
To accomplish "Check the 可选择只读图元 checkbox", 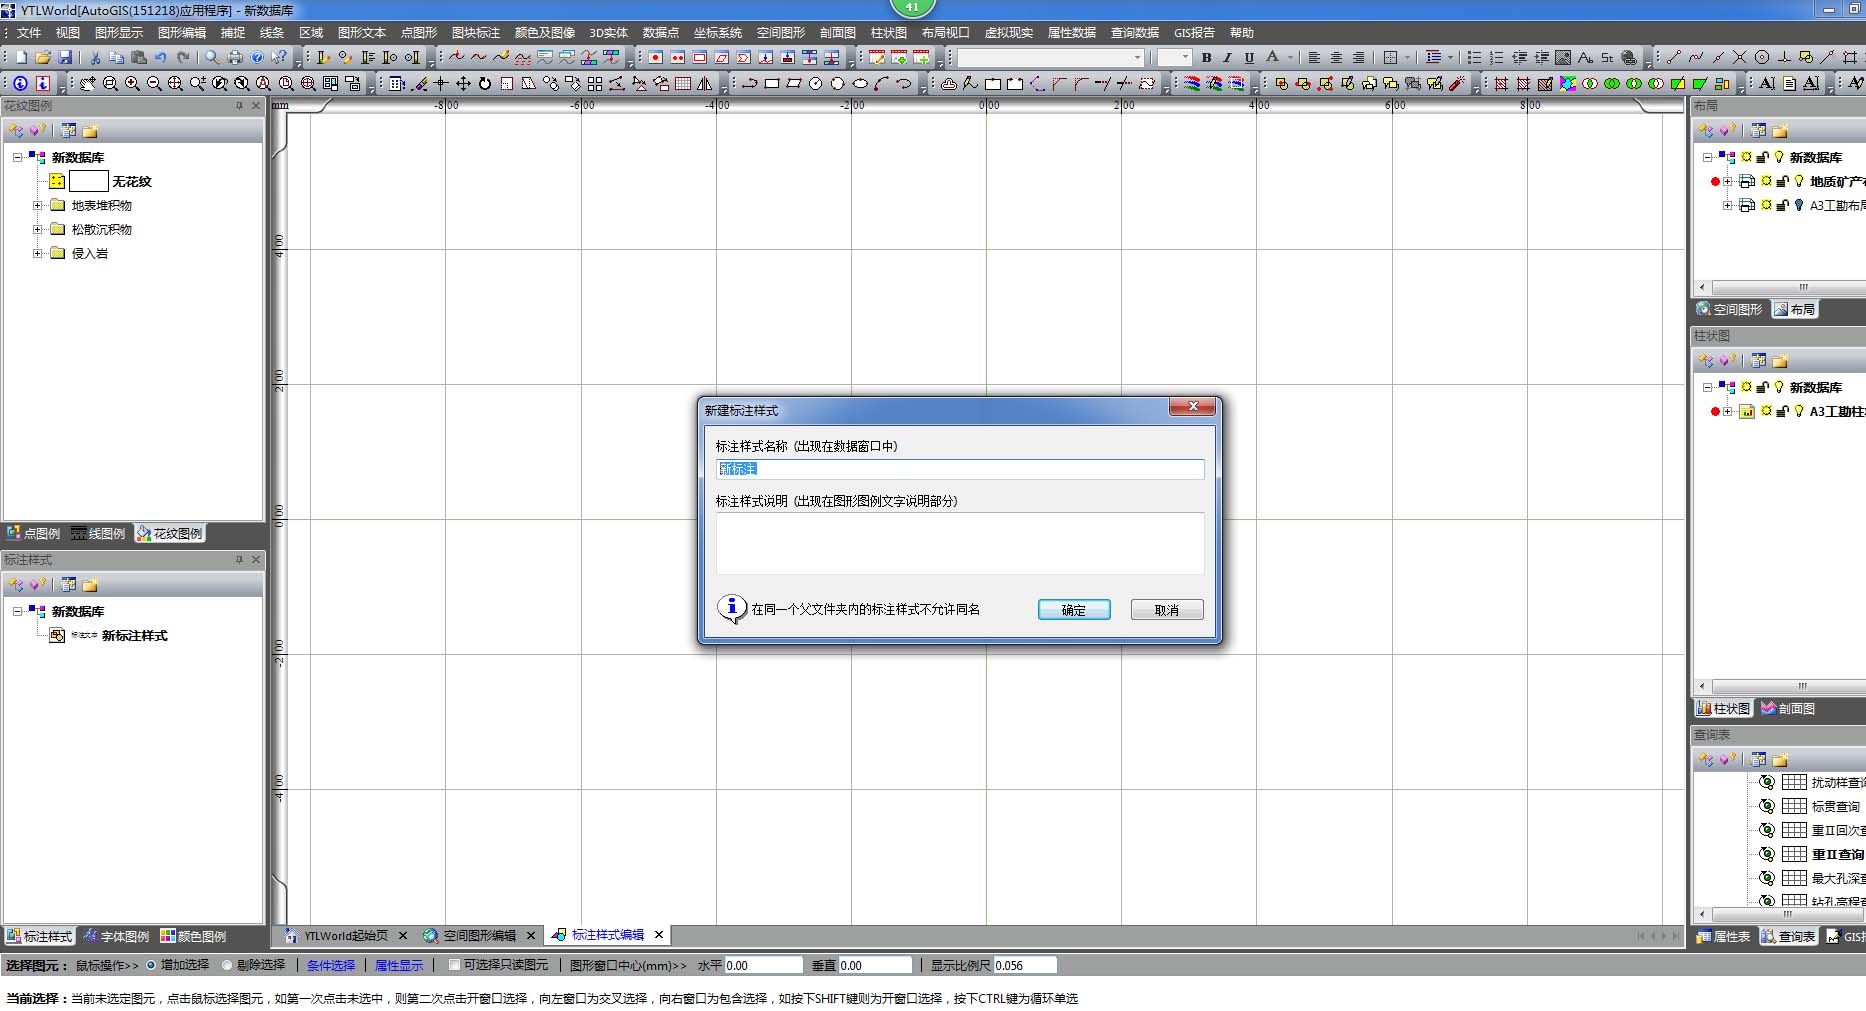I will coord(454,965).
